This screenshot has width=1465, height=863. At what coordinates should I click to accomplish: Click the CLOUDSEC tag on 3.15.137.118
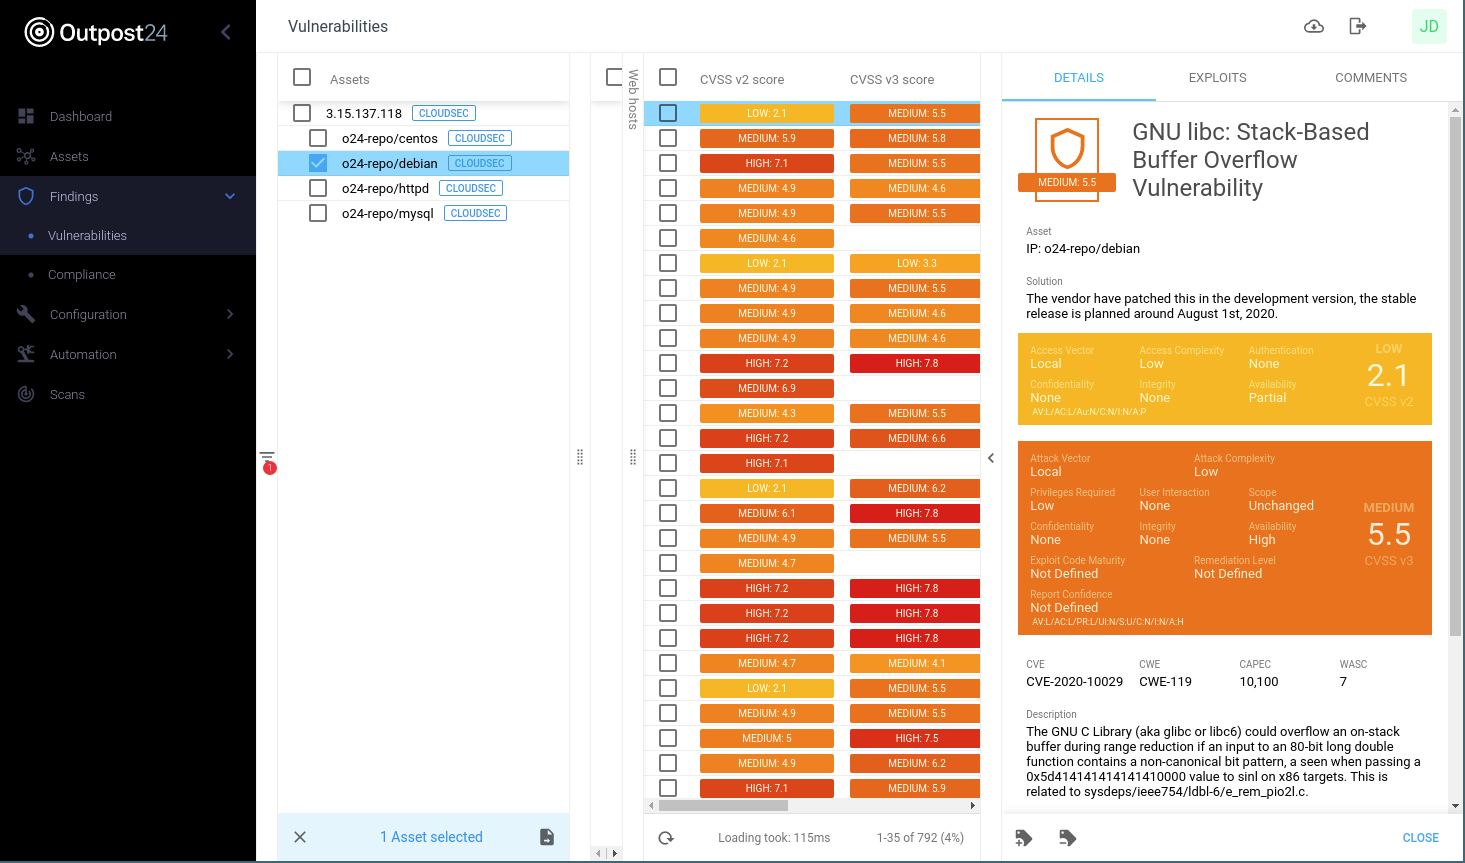pyautogui.click(x=444, y=113)
